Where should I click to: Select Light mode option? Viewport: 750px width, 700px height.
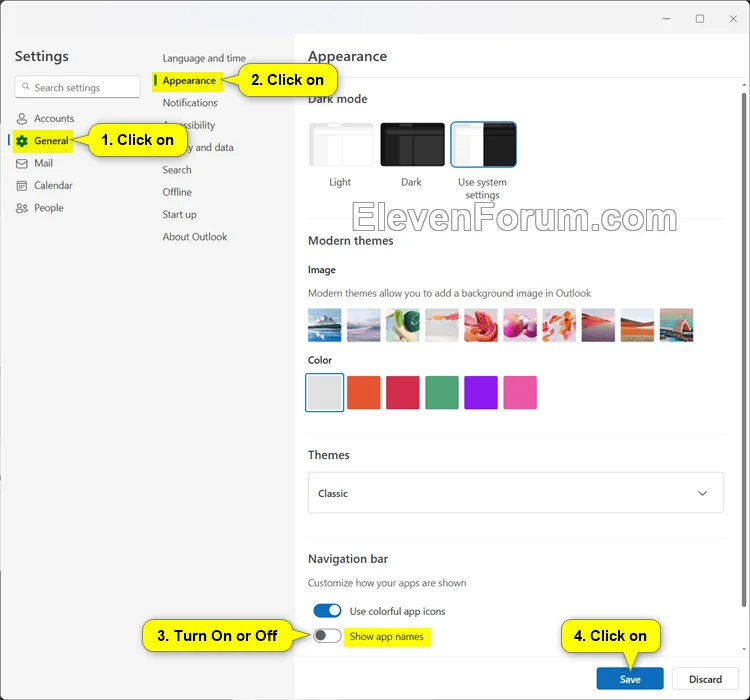click(x=341, y=144)
